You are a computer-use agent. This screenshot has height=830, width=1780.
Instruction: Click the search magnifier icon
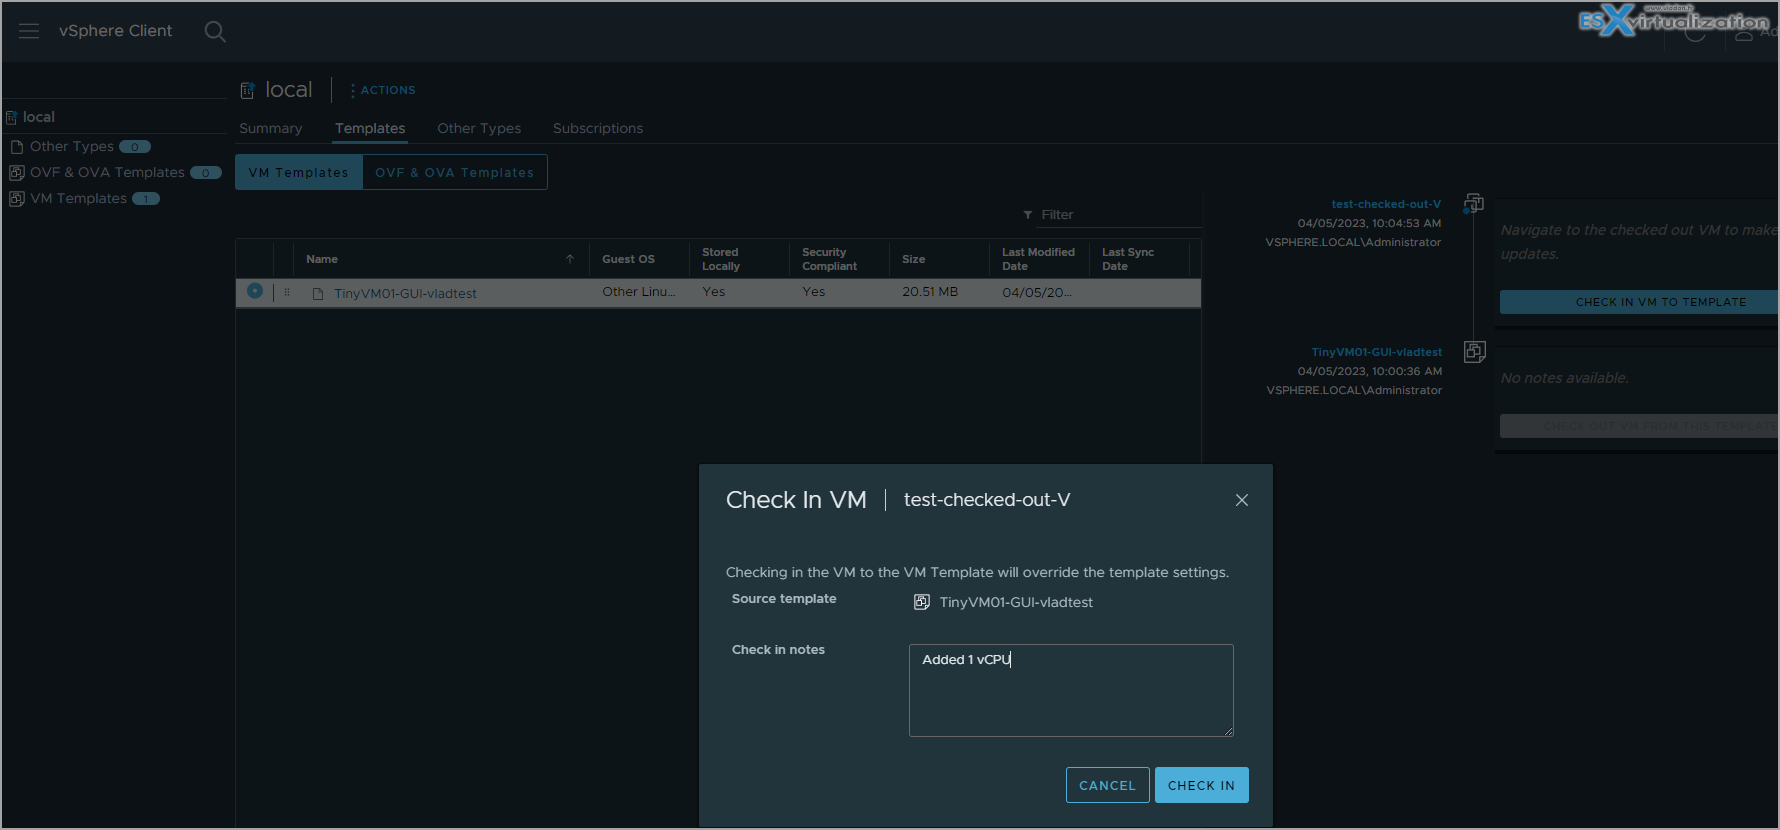(x=215, y=32)
